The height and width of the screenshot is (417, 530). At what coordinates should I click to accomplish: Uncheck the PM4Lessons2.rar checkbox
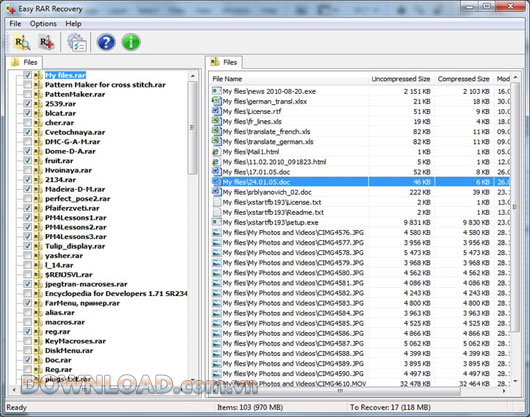tap(28, 227)
